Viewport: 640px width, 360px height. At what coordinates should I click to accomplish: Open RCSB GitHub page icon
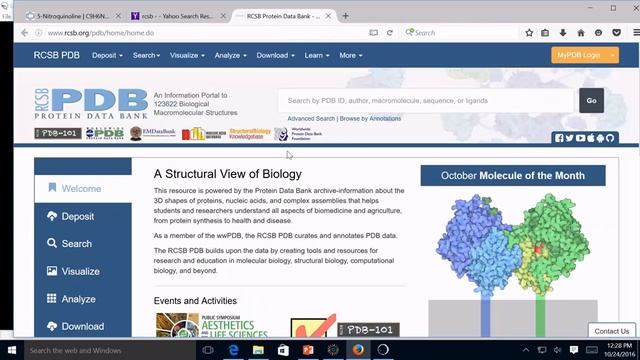[x=610, y=138]
